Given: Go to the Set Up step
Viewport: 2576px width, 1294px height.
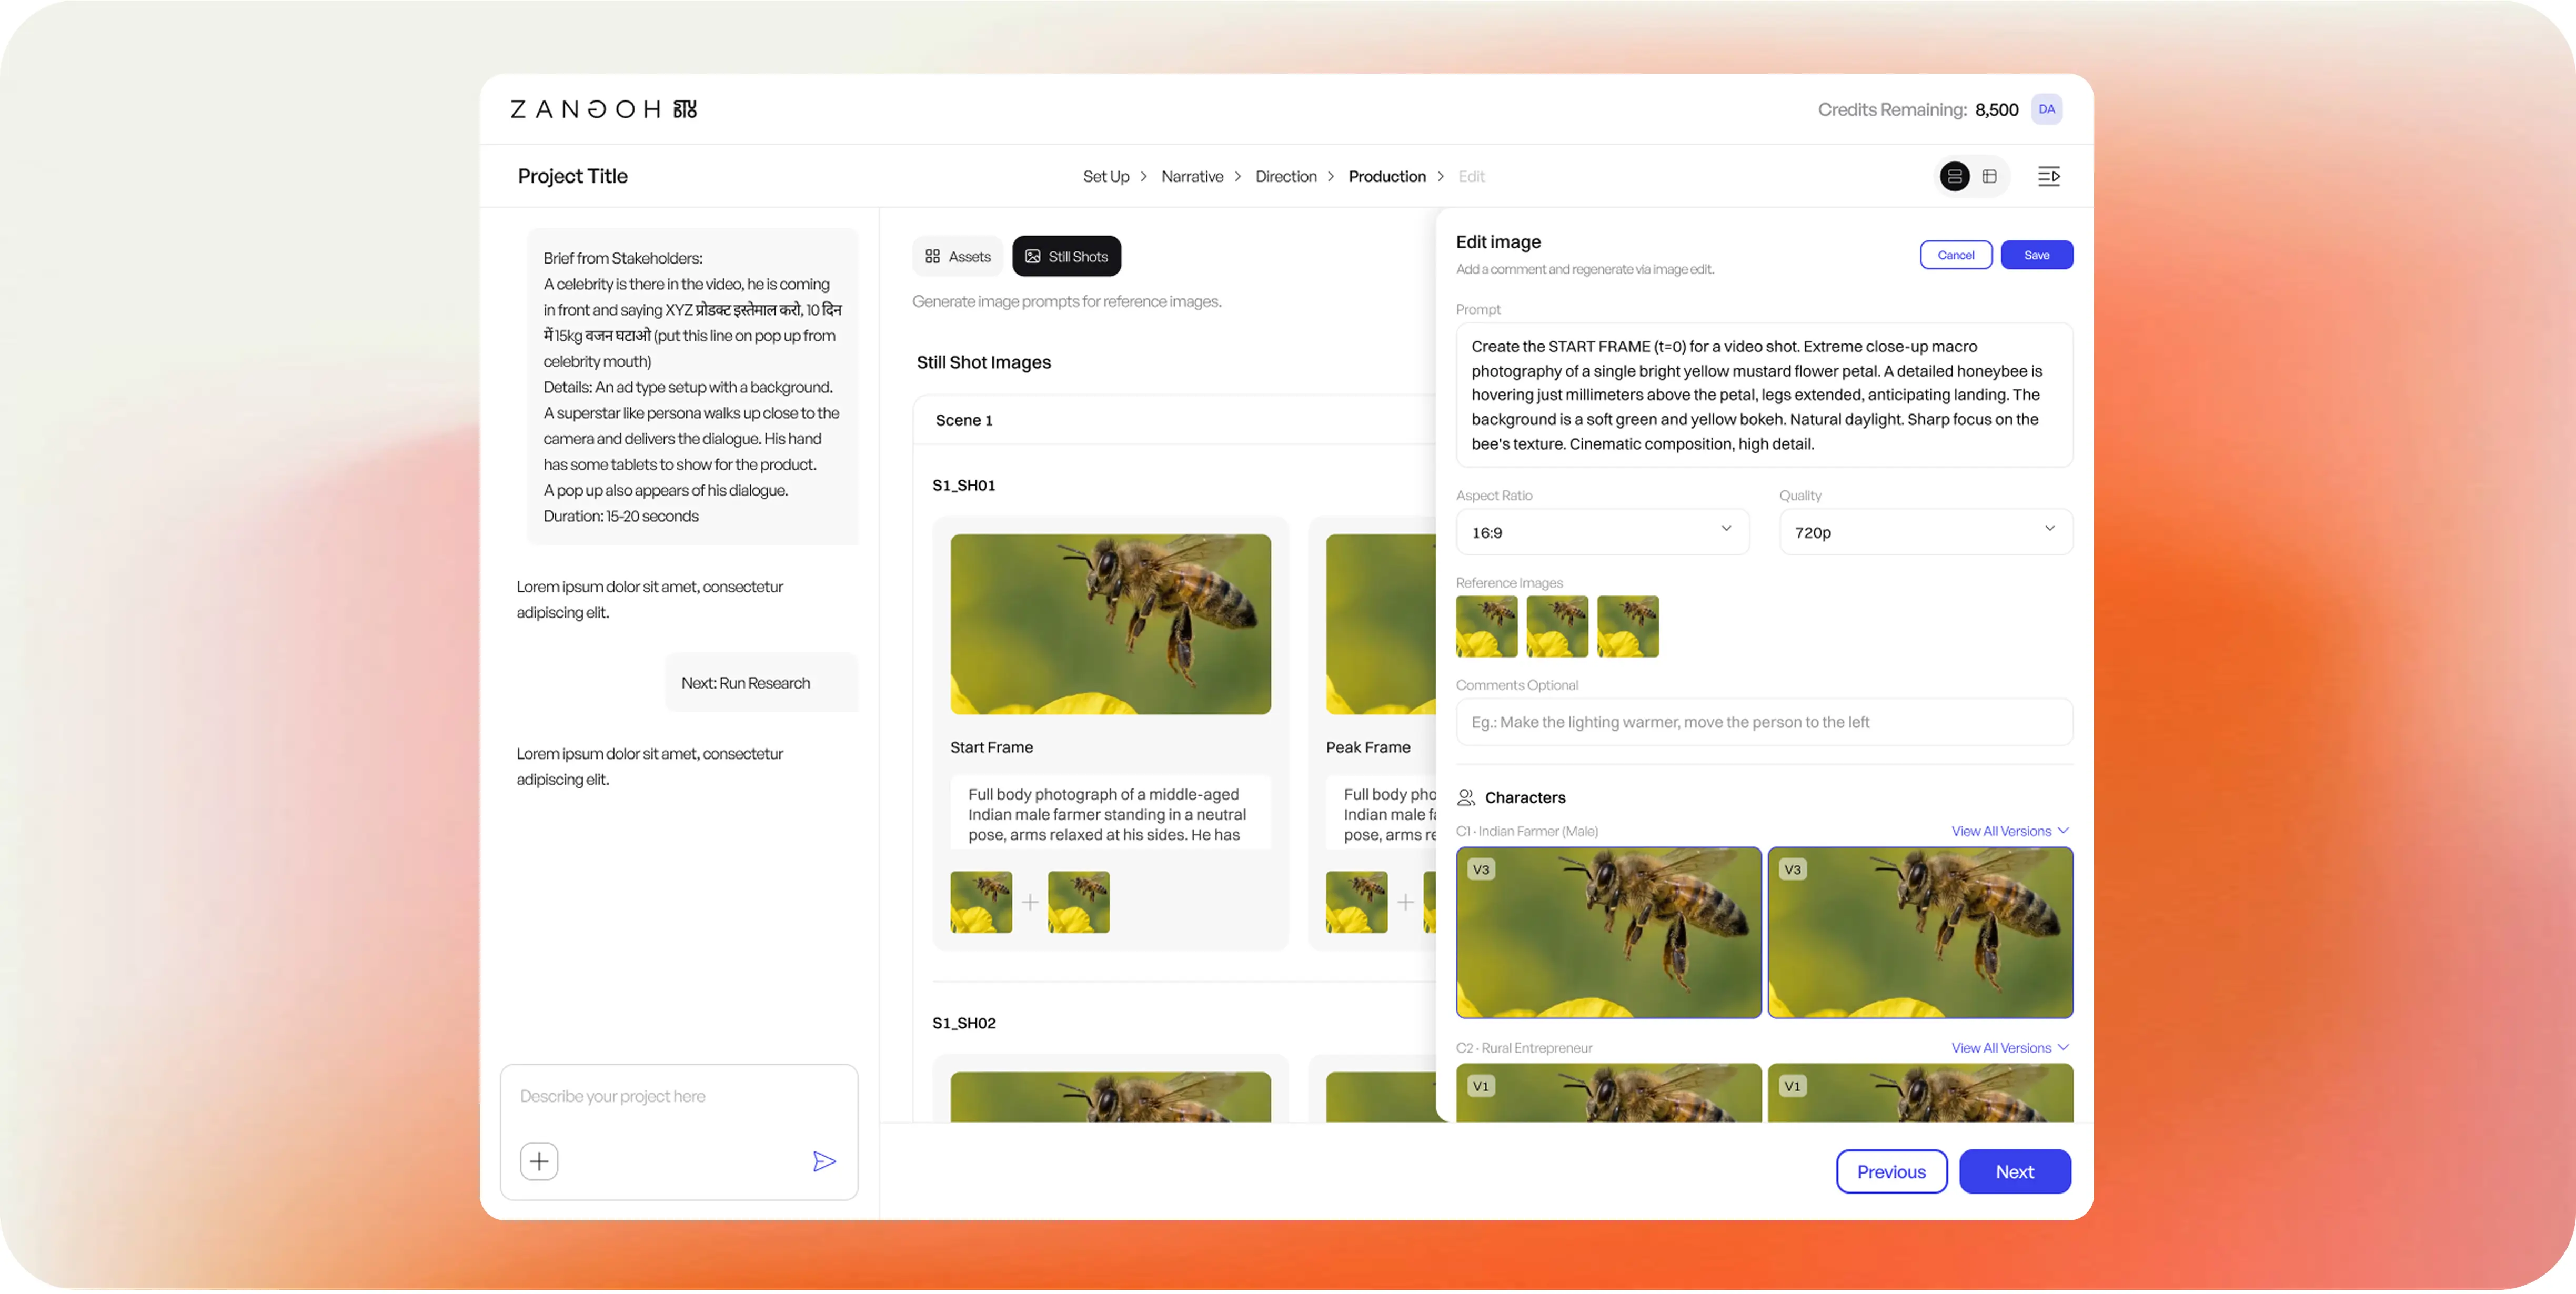Looking at the screenshot, I should [1106, 177].
